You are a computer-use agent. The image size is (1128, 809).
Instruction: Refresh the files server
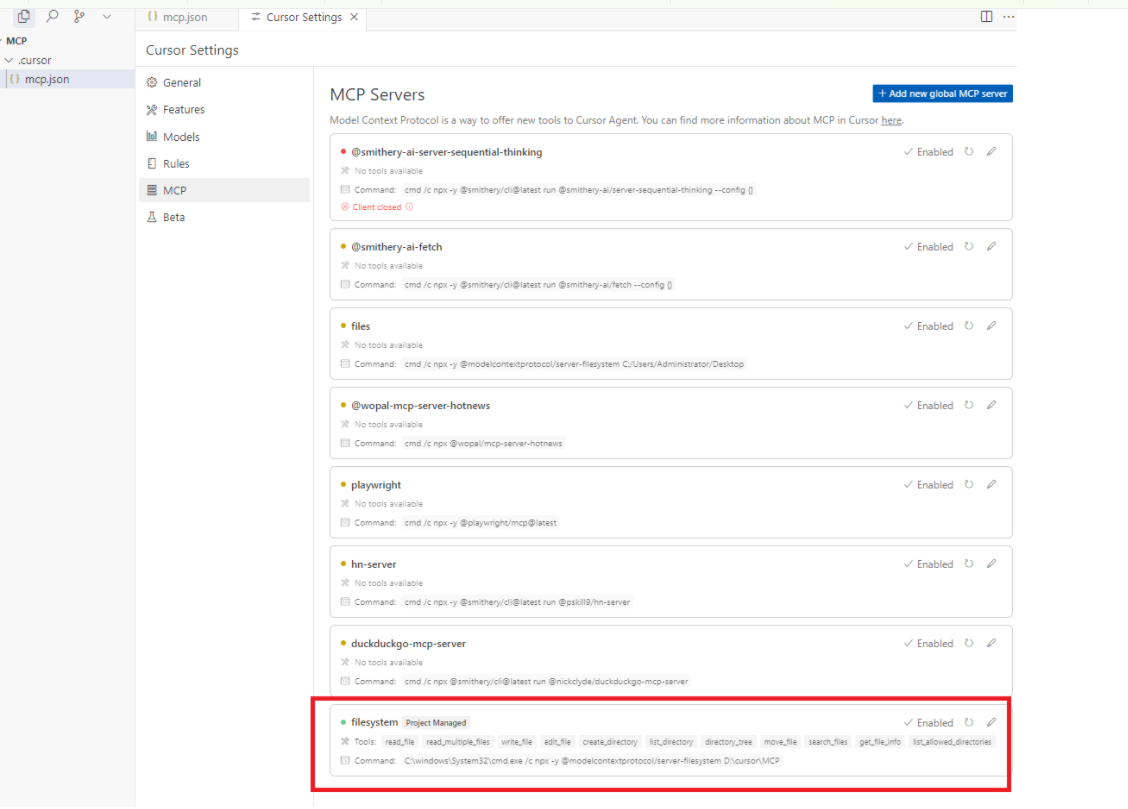click(x=969, y=326)
